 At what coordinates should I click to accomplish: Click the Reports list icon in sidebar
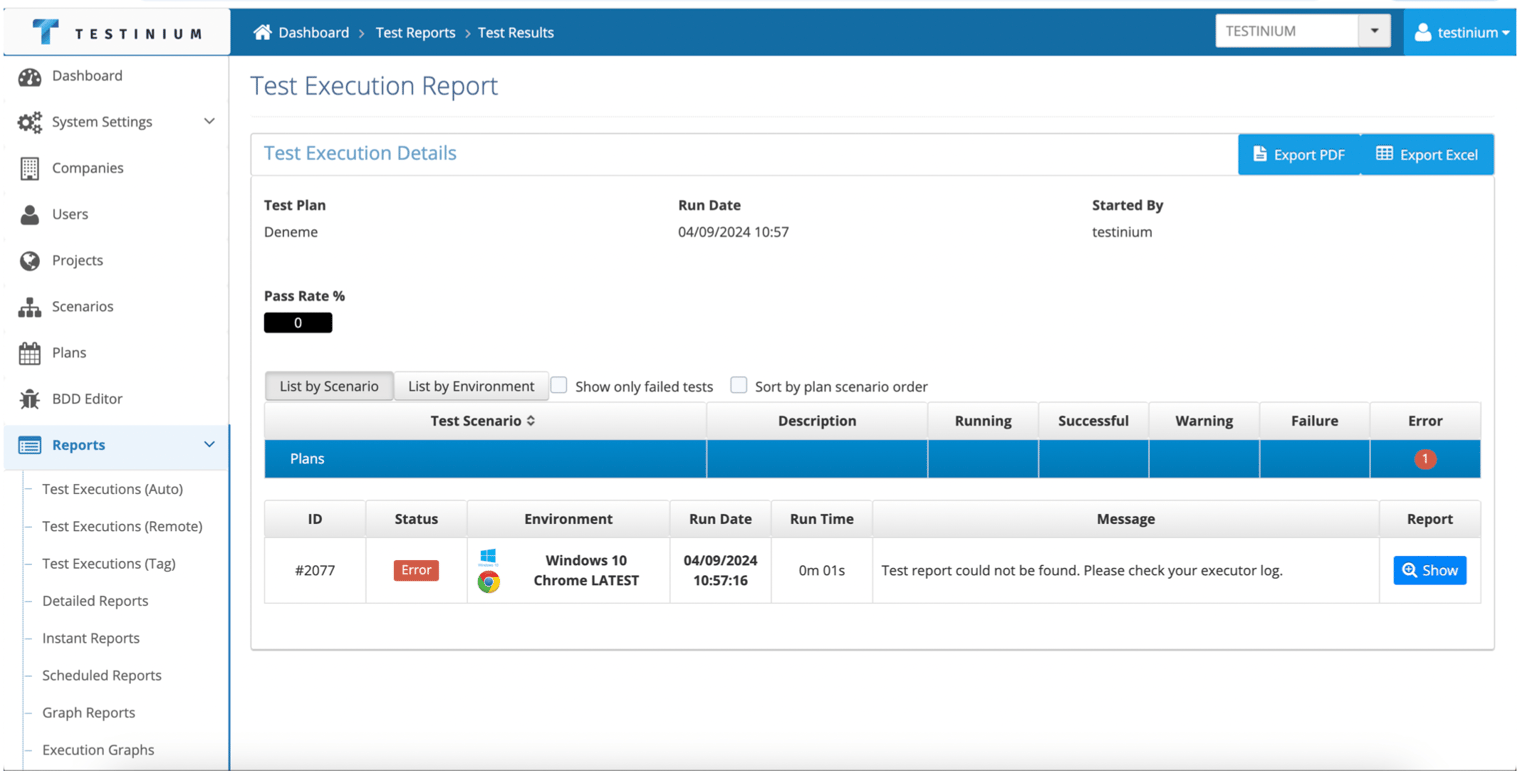pos(30,445)
